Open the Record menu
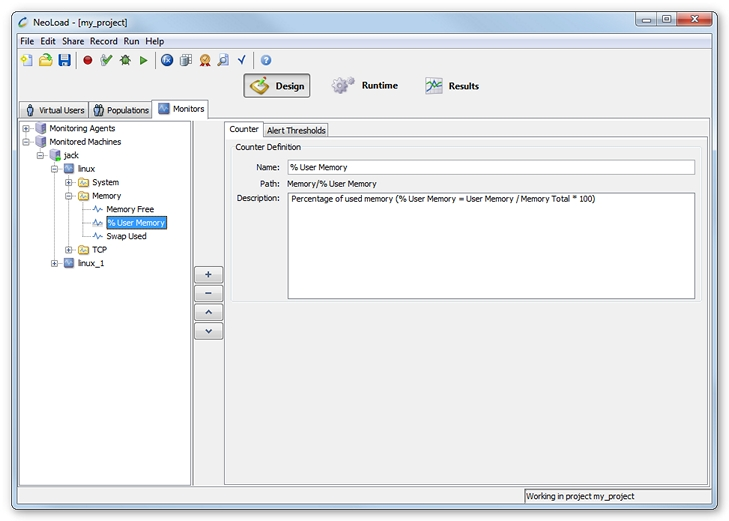Image resolution: width=729 pixels, height=521 pixels. (103, 41)
